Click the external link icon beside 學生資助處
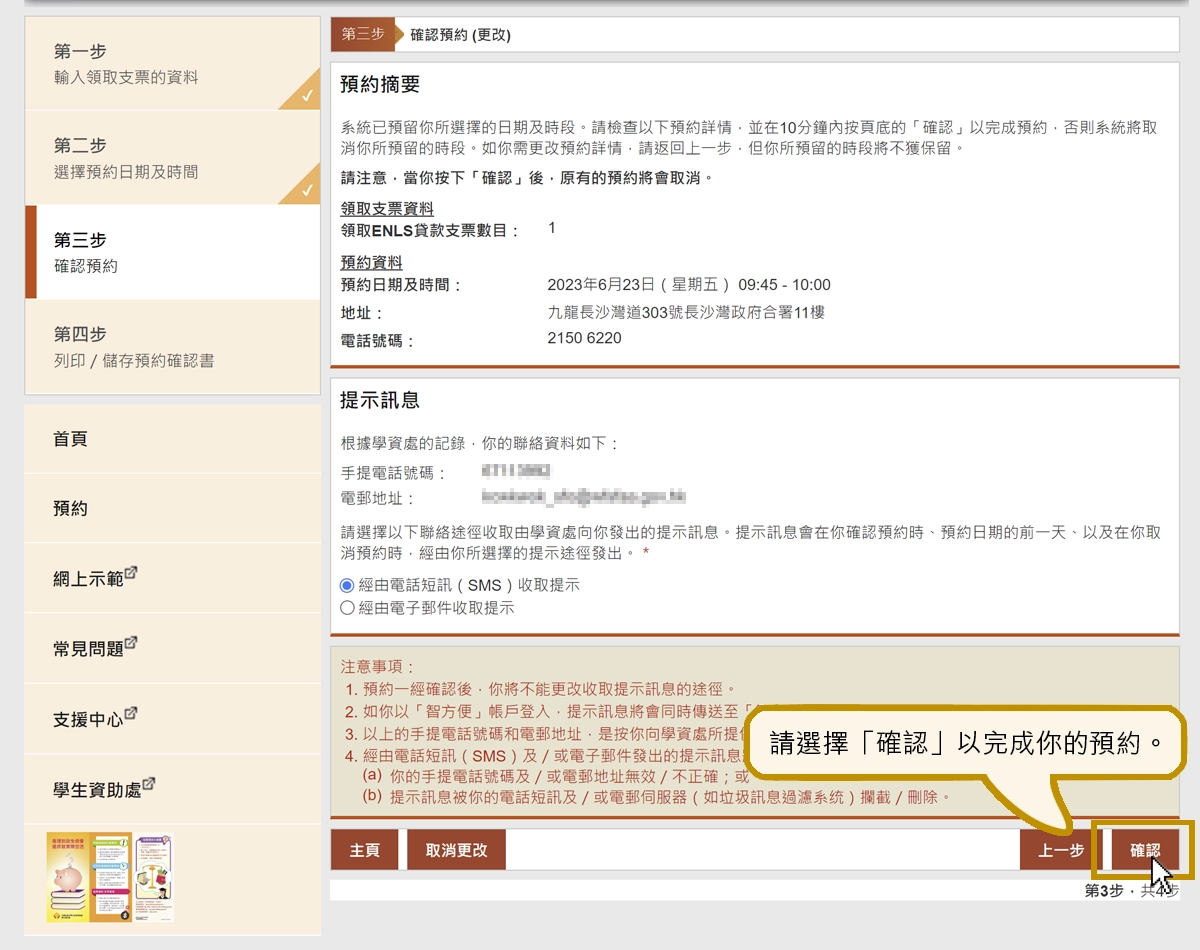The height and width of the screenshot is (950, 1200). click(150, 783)
